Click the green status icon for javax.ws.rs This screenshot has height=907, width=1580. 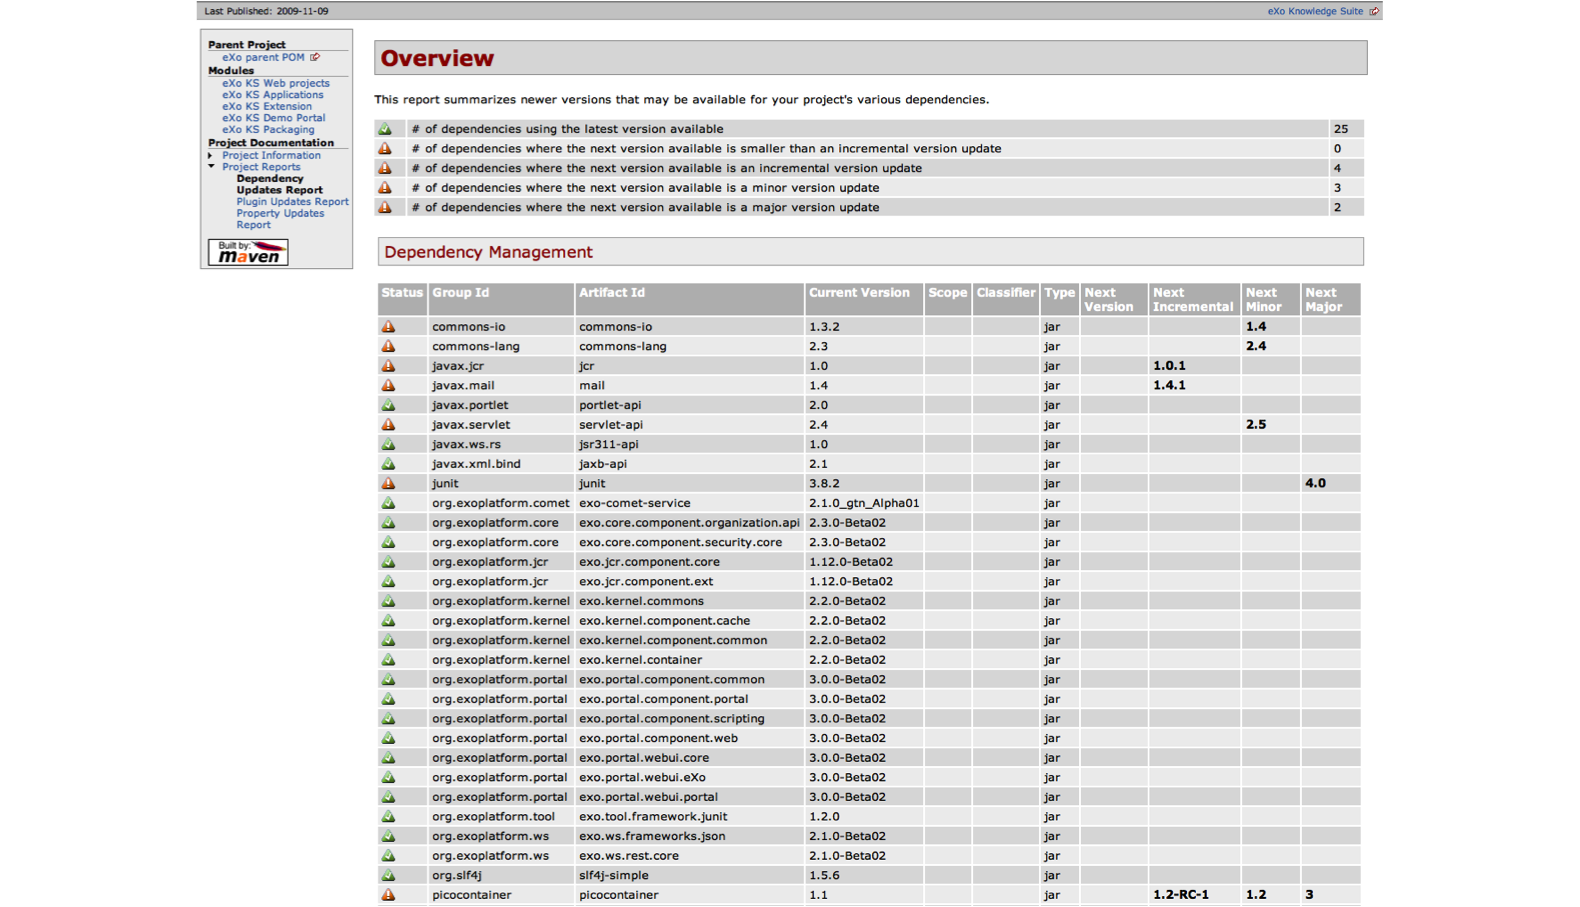pyautogui.click(x=388, y=444)
